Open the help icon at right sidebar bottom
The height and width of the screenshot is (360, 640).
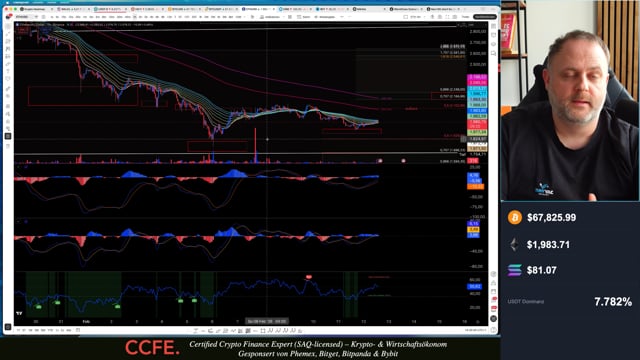tap(493, 329)
